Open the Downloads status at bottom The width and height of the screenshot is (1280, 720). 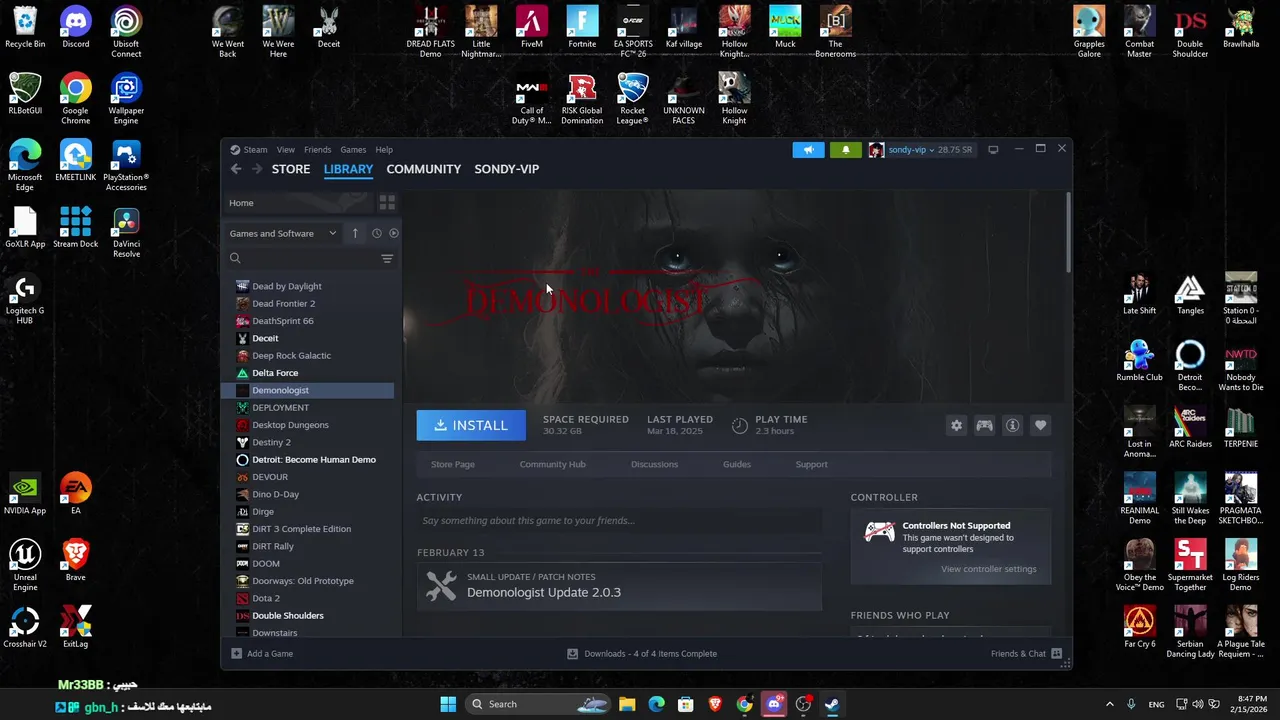coord(642,654)
